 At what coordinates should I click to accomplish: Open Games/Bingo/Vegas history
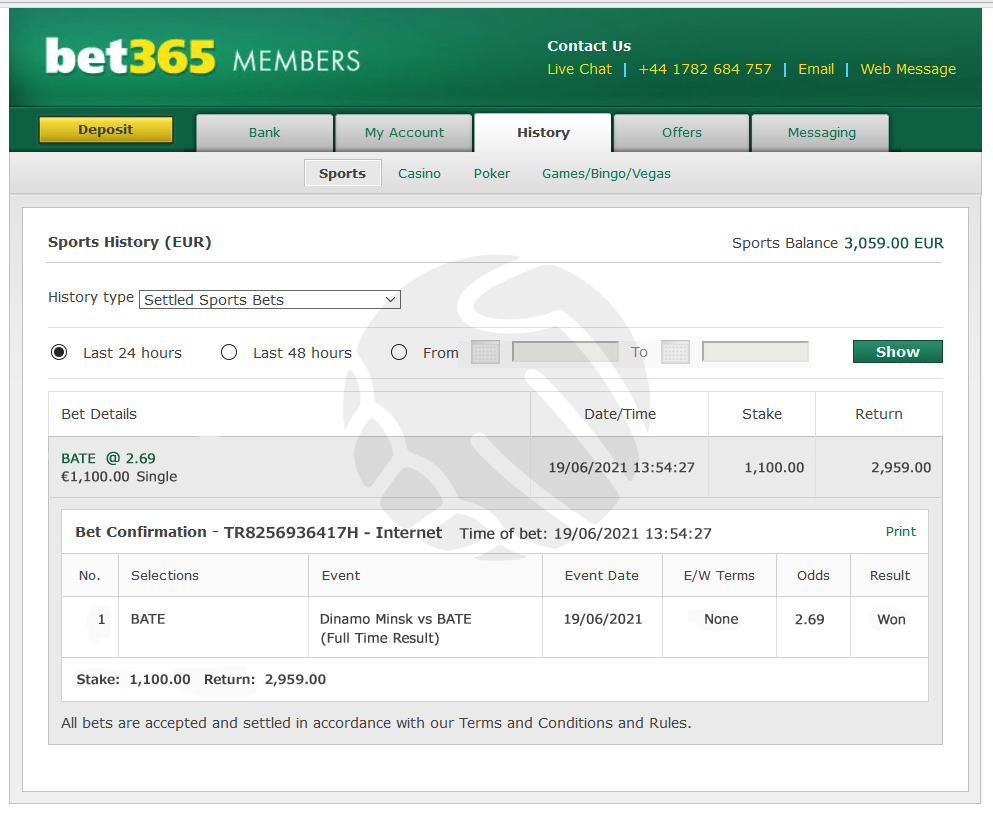coord(606,174)
